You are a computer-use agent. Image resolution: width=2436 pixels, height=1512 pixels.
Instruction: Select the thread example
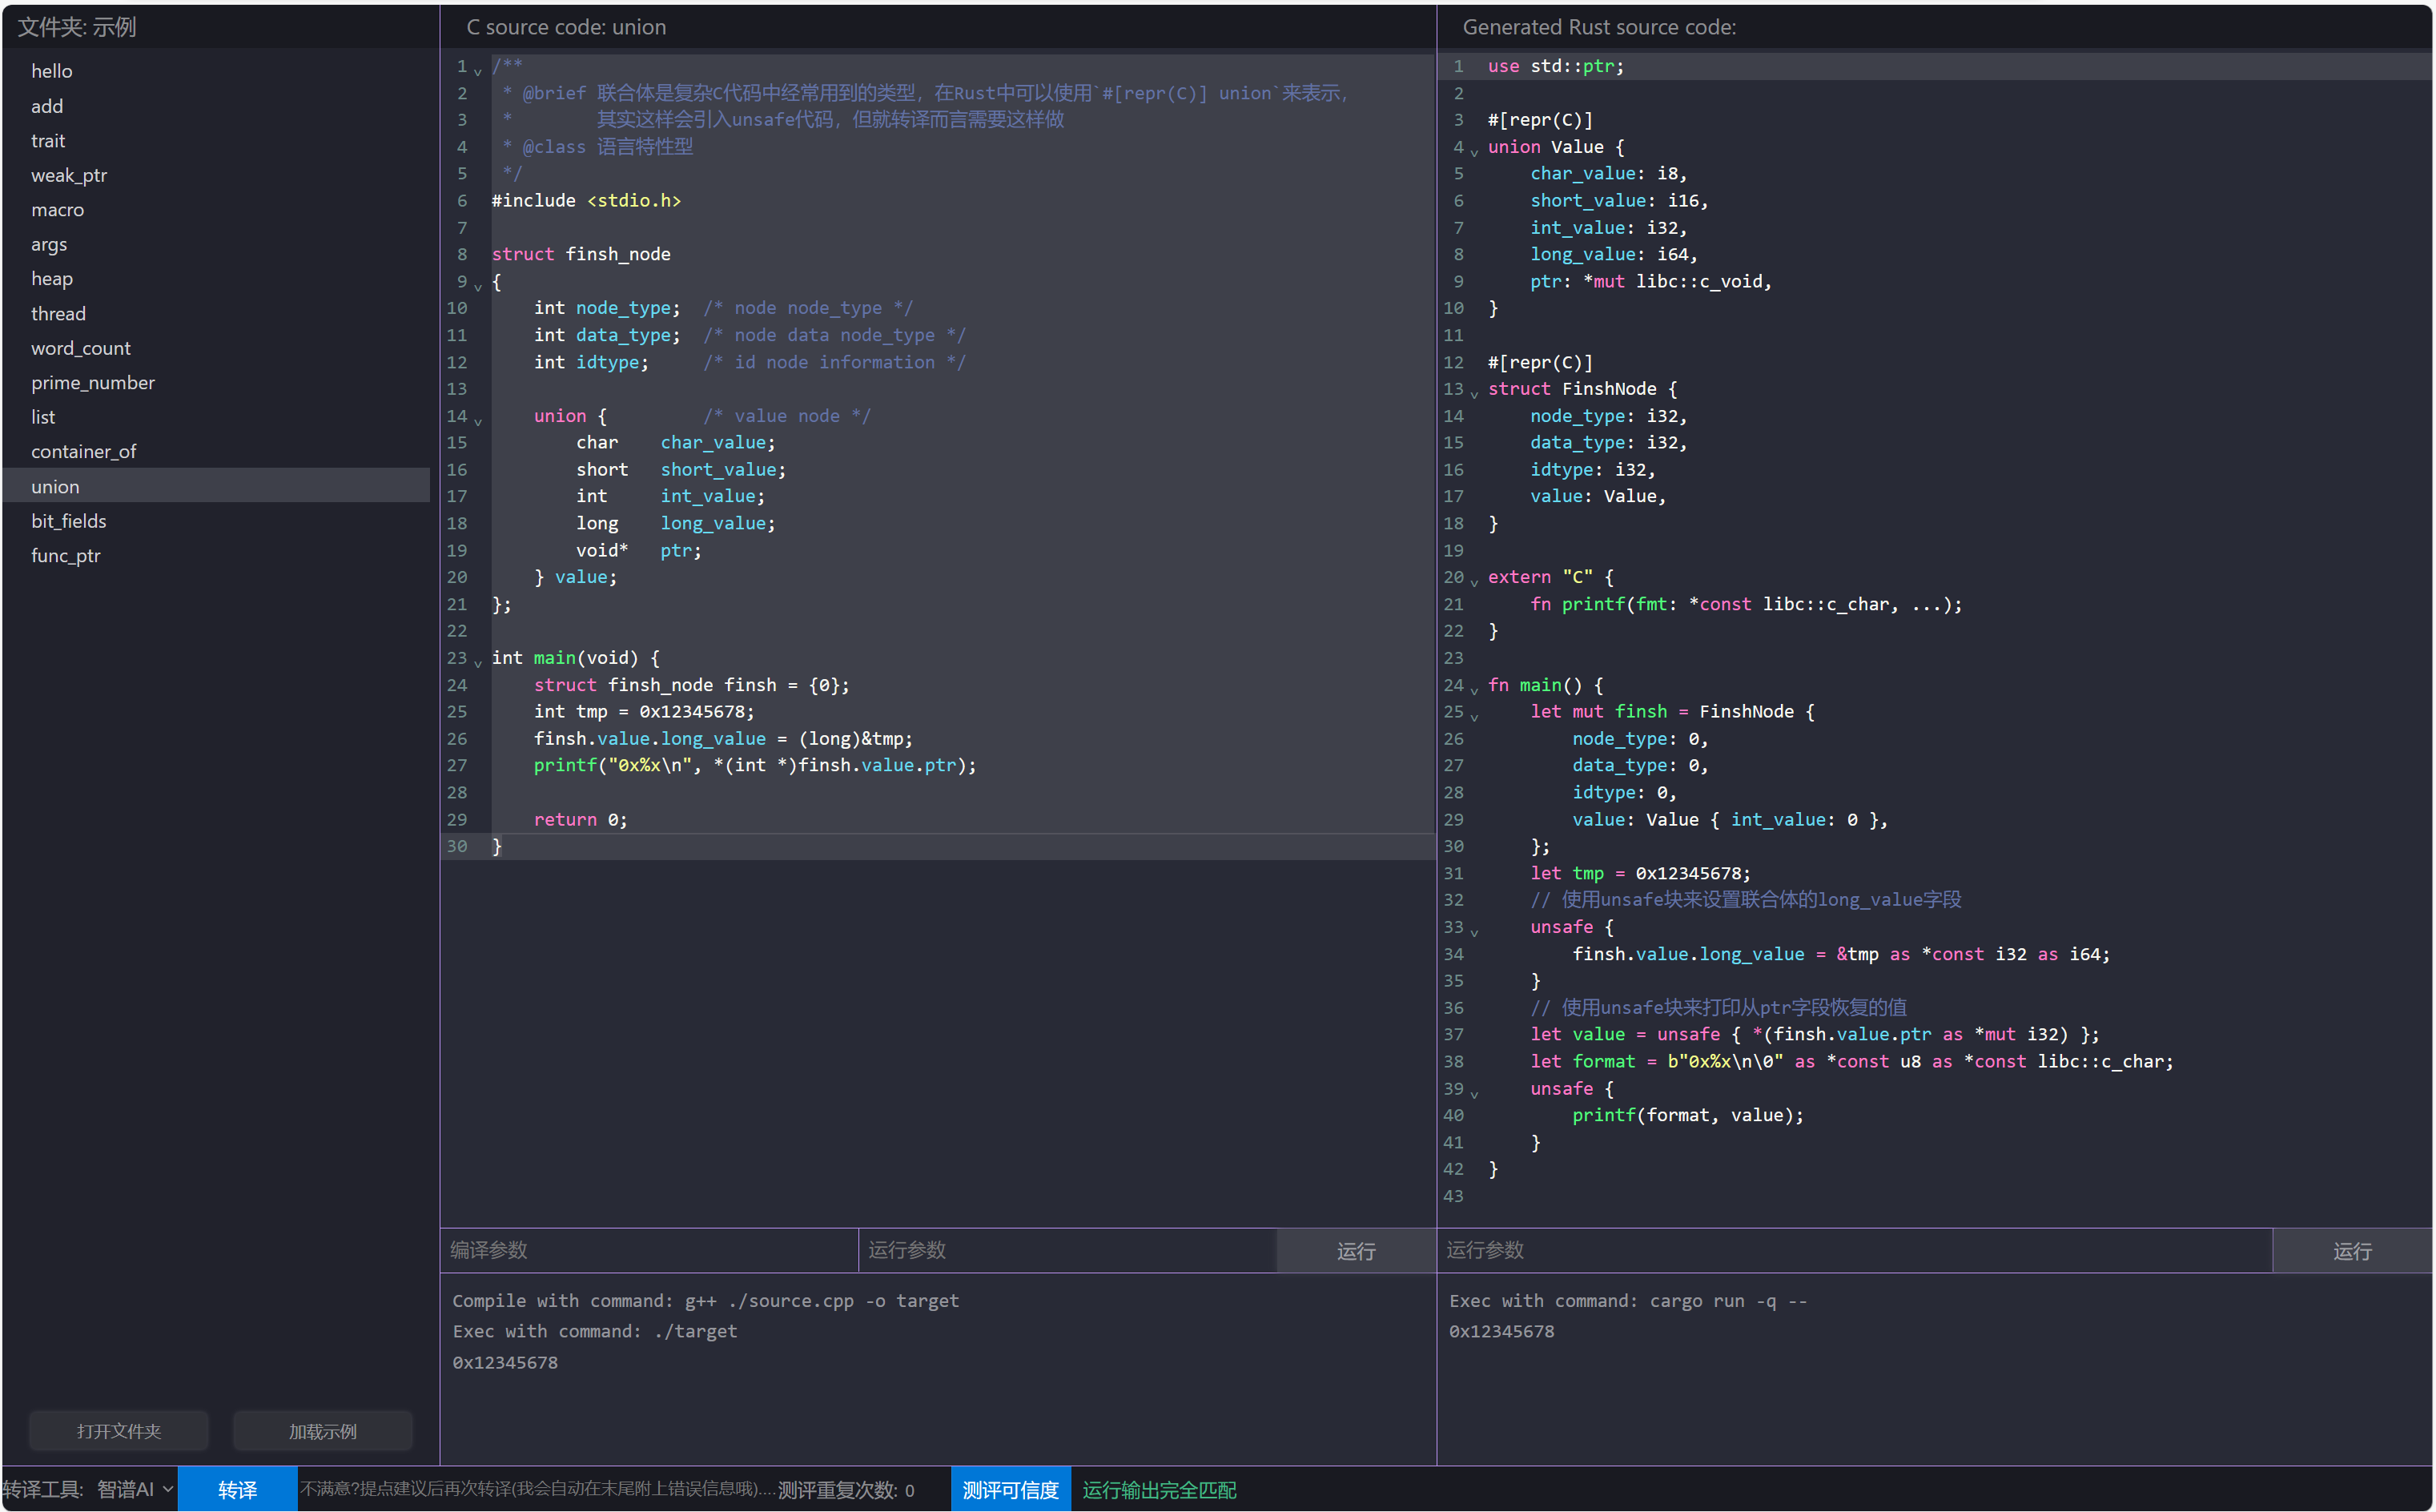pos(216,313)
